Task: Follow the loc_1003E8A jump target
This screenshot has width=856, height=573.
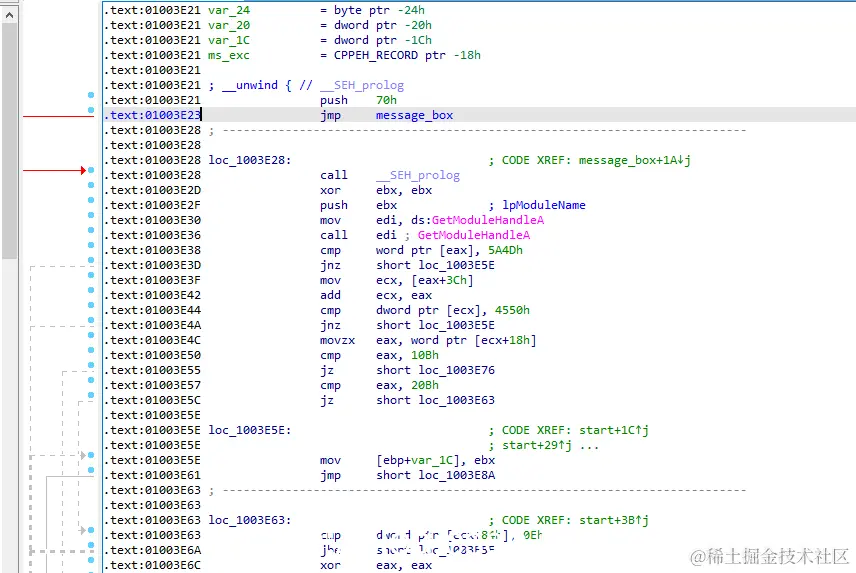Action: 456,475
